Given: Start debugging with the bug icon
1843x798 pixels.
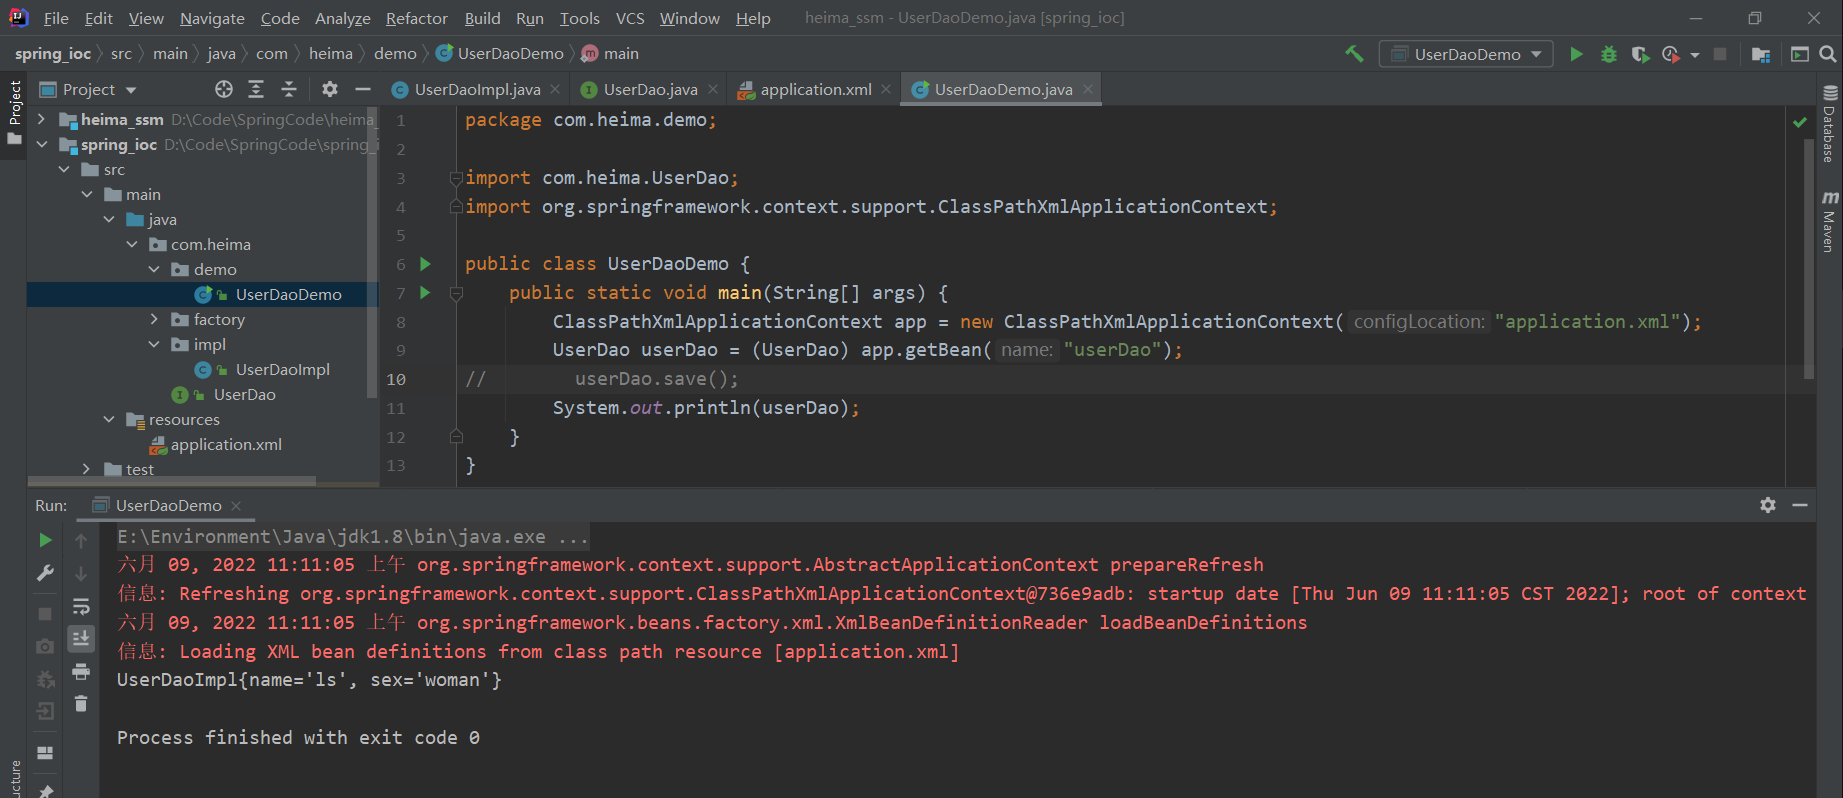Looking at the screenshot, I should click(x=1609, y=54).
